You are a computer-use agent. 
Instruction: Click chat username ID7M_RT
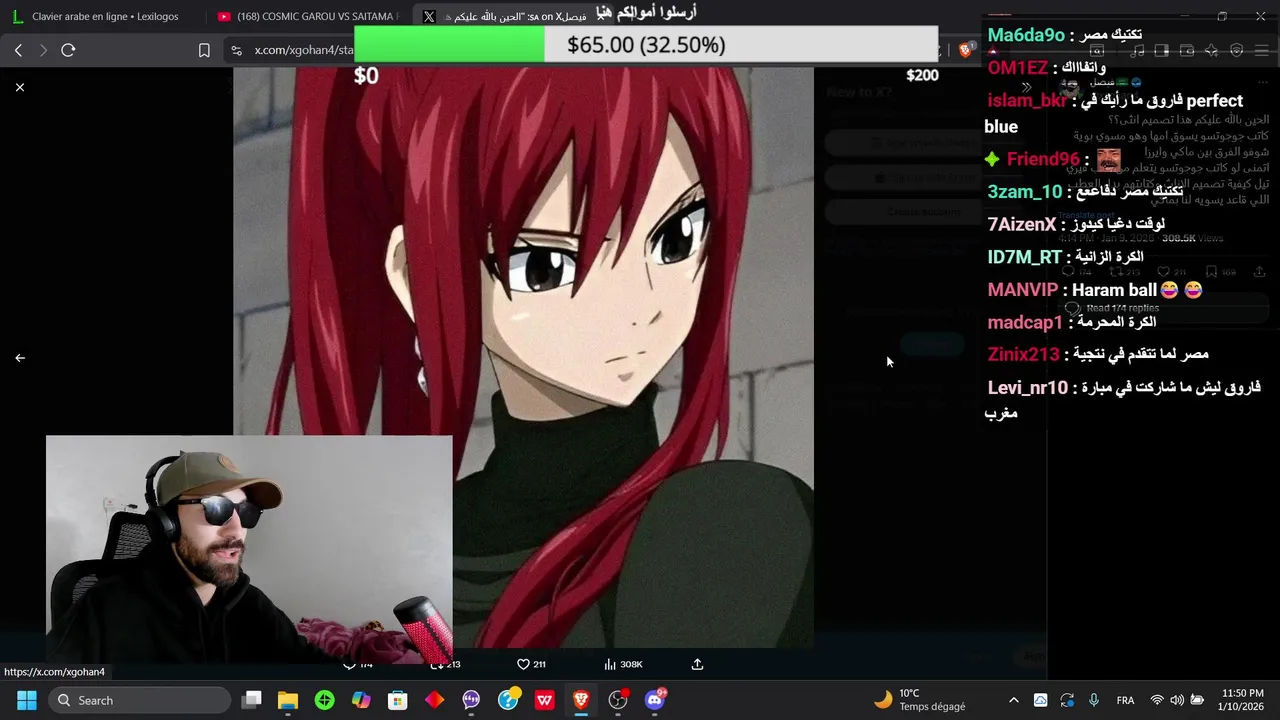point(1024,257)
